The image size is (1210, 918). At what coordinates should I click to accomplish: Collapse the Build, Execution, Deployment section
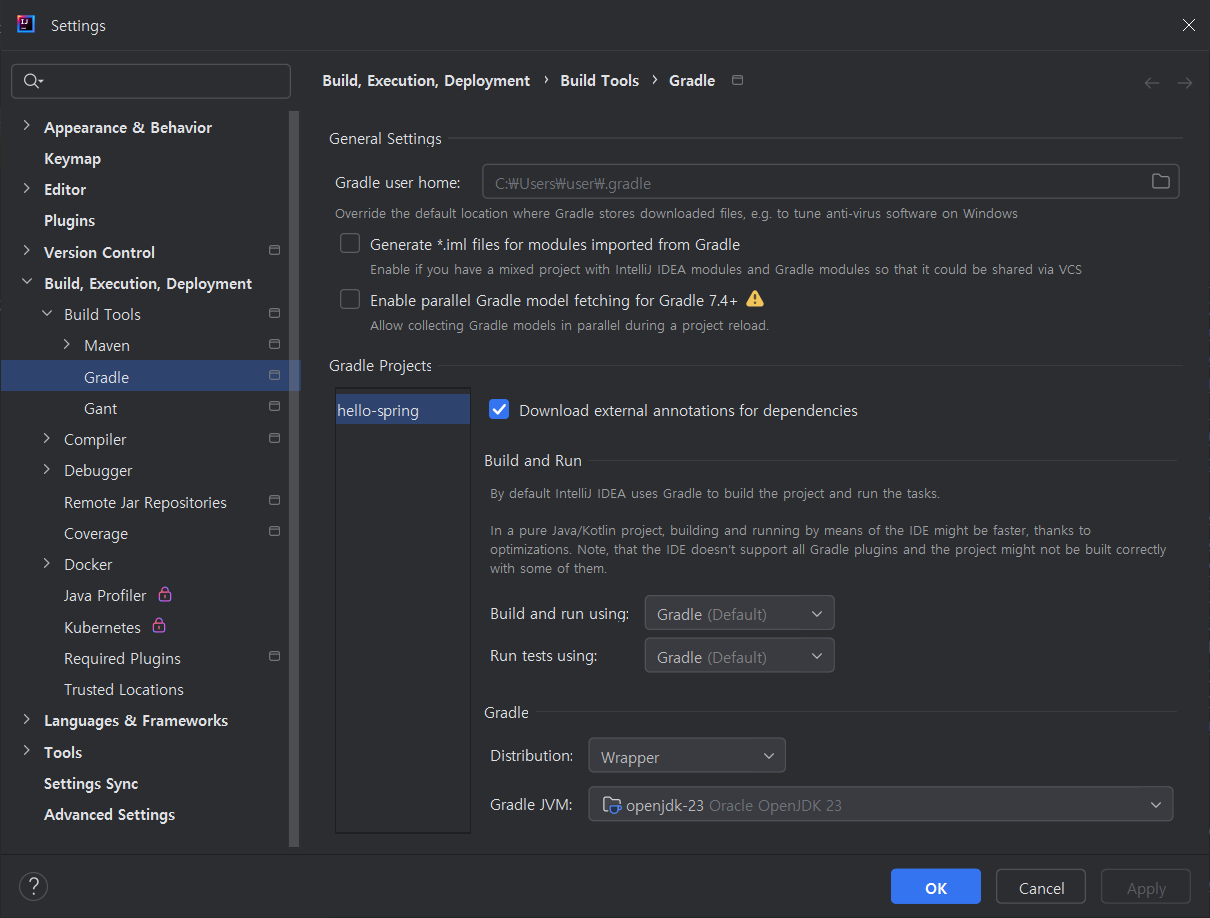27,283
